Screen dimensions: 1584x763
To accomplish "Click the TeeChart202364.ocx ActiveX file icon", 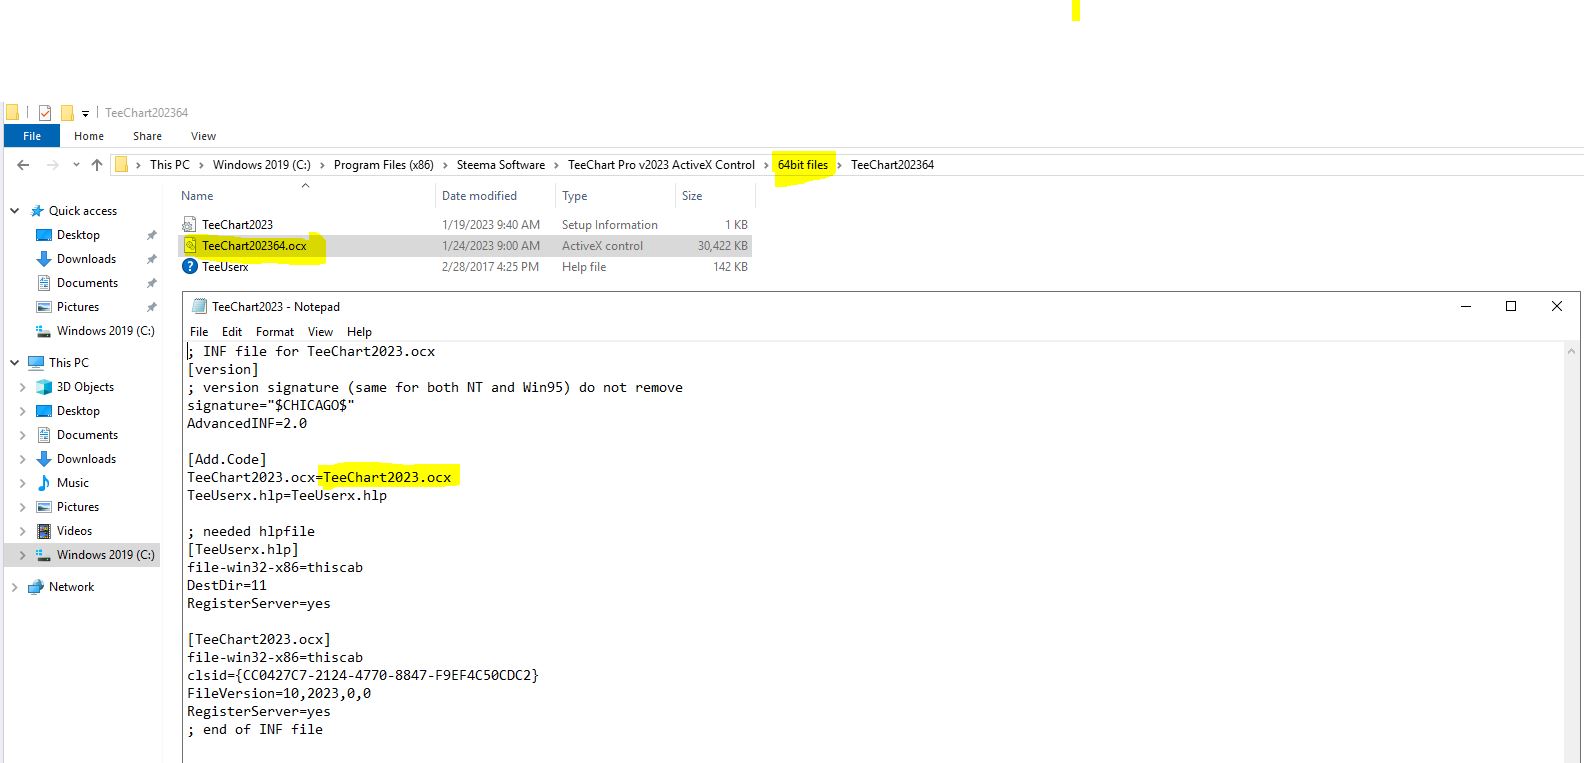I will (x=190, y=246).
